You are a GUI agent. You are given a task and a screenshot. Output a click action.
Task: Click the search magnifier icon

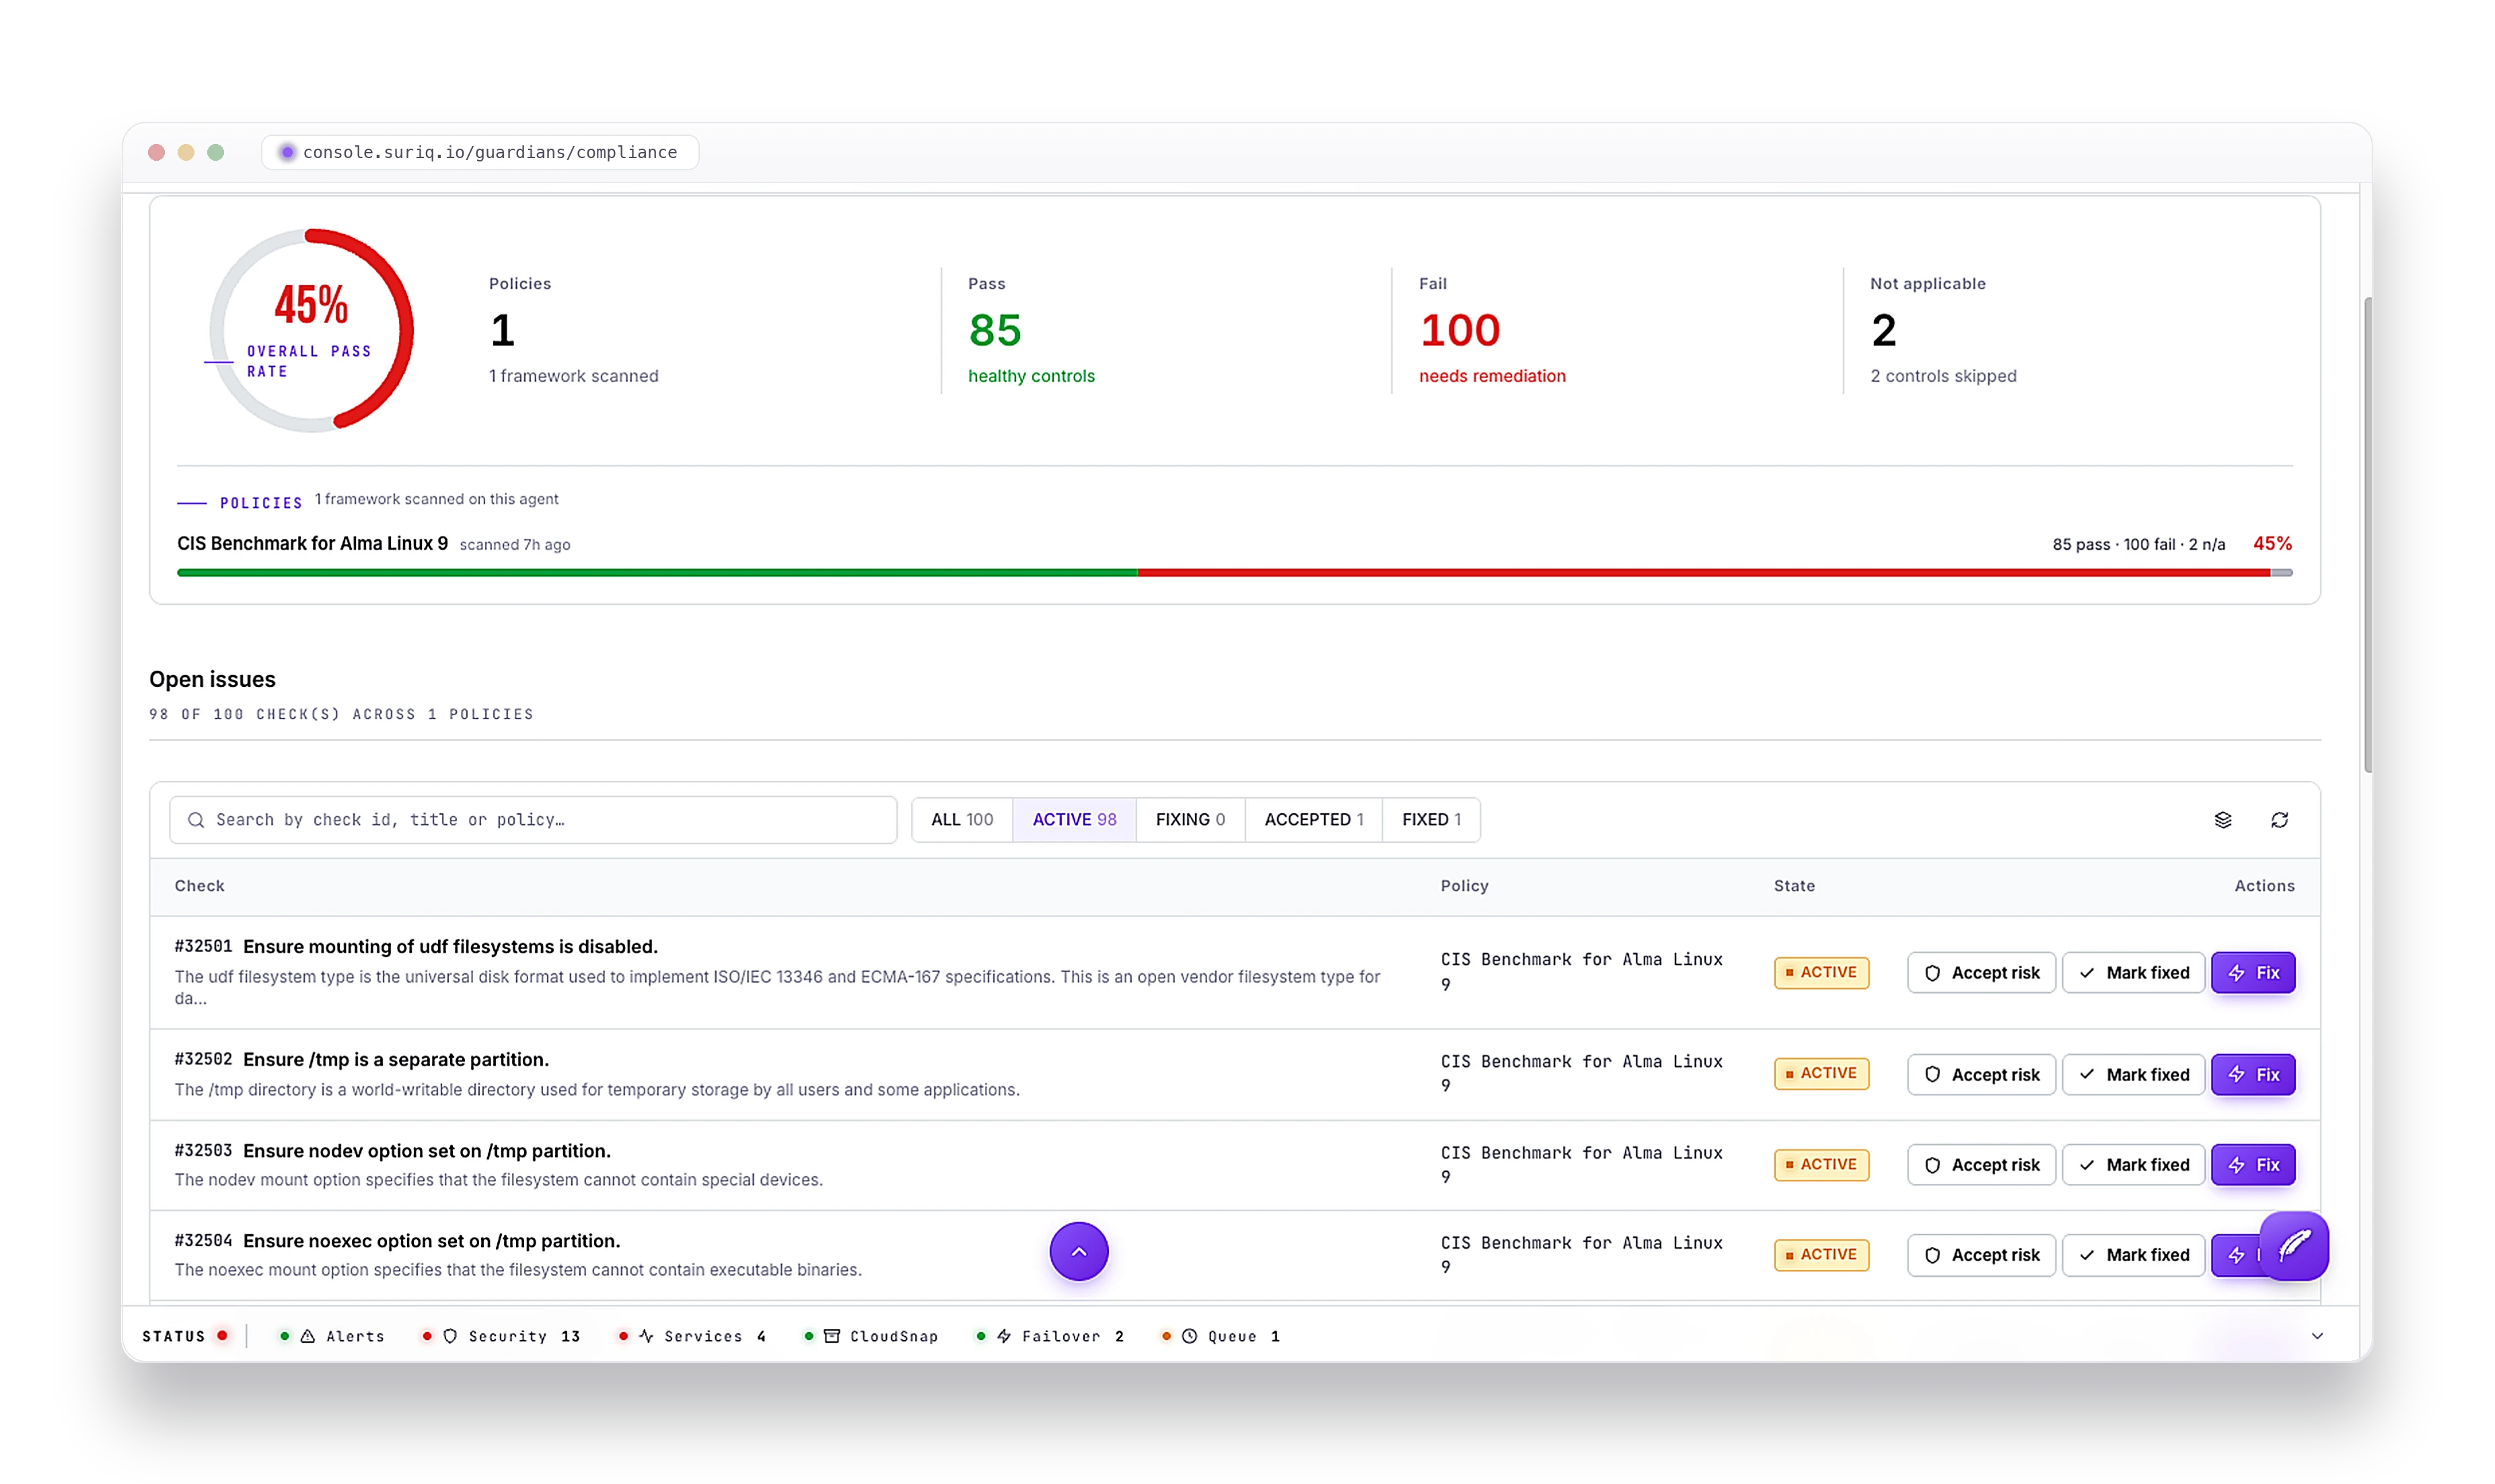196,820
